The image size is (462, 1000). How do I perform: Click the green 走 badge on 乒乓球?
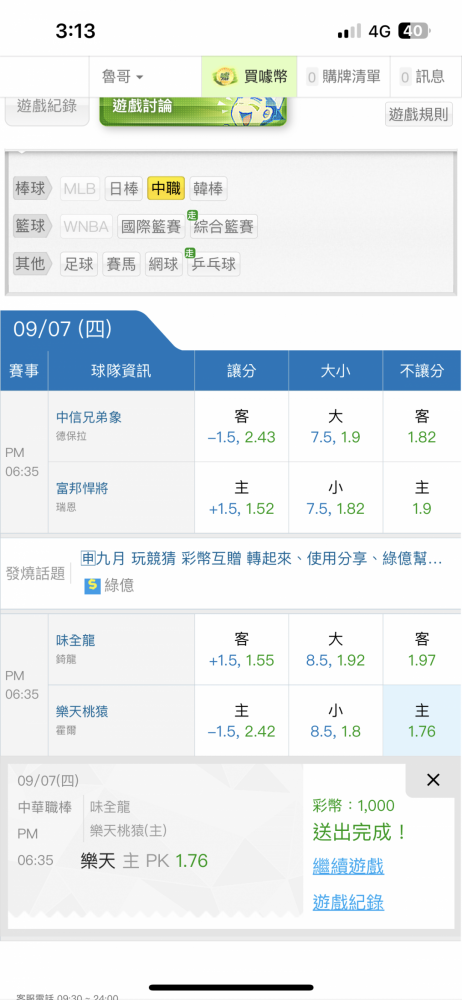(x=188, y=253)
